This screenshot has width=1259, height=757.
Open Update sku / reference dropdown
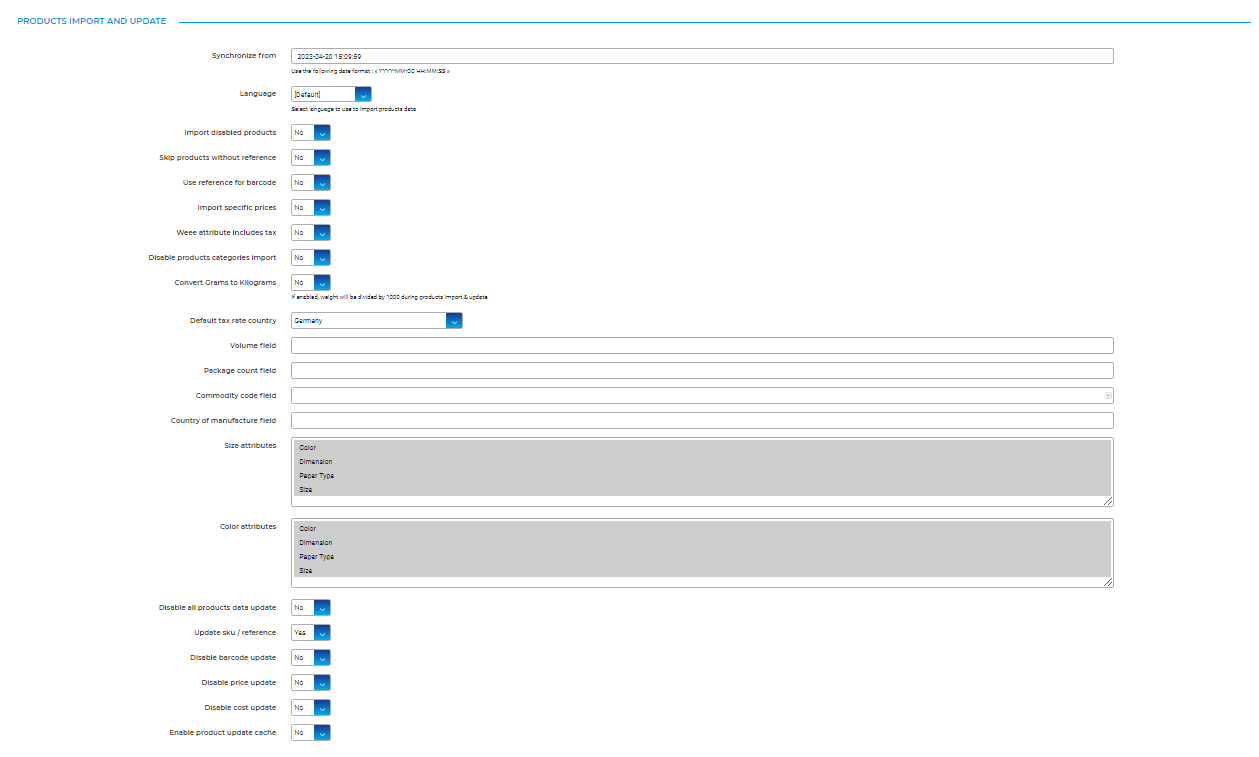(311, 633)
